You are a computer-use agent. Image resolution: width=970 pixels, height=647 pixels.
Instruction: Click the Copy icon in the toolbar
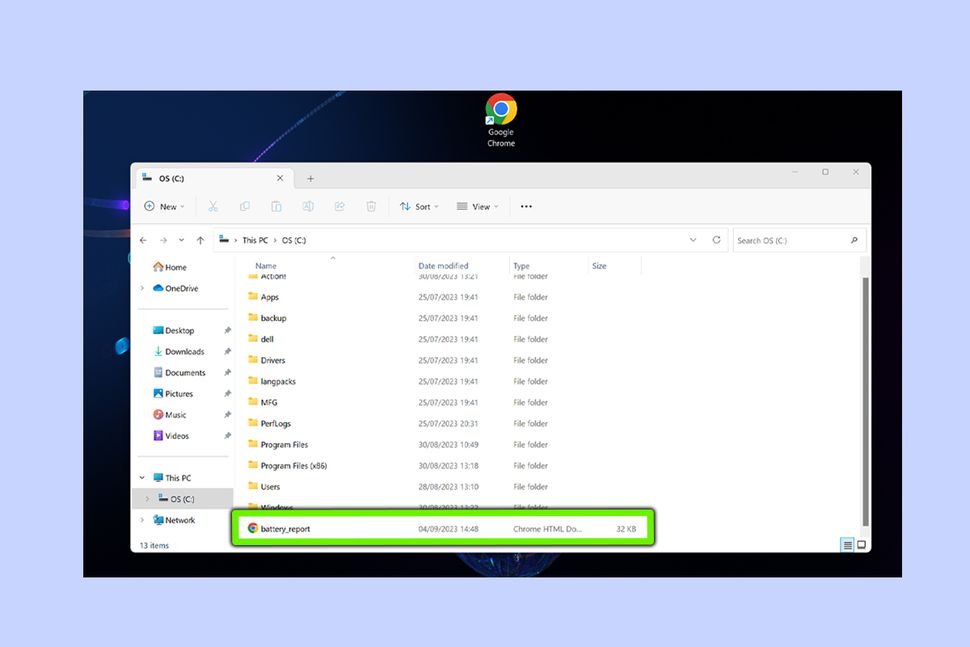245,206
